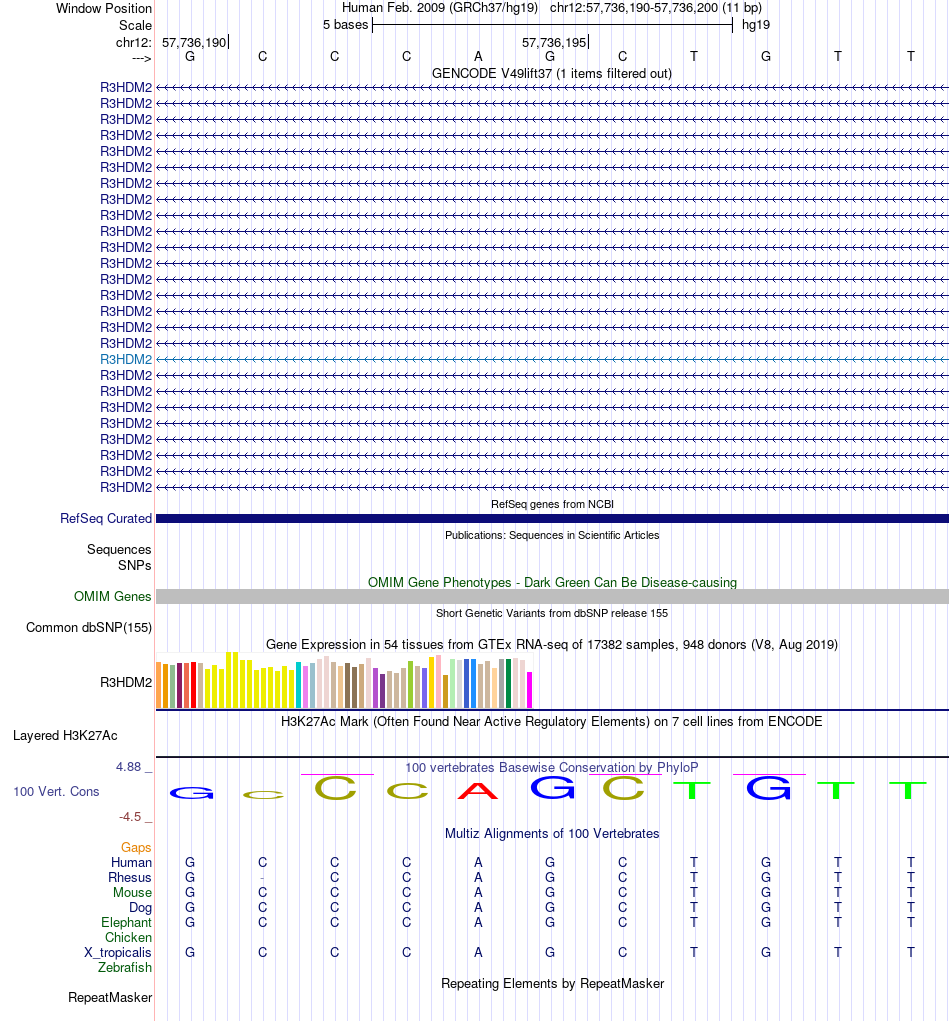This screenshot has width=950, height=1021.
Task: Open 100 vertebrates Basewise Conservation by PhyloP title
Action: 552,767
